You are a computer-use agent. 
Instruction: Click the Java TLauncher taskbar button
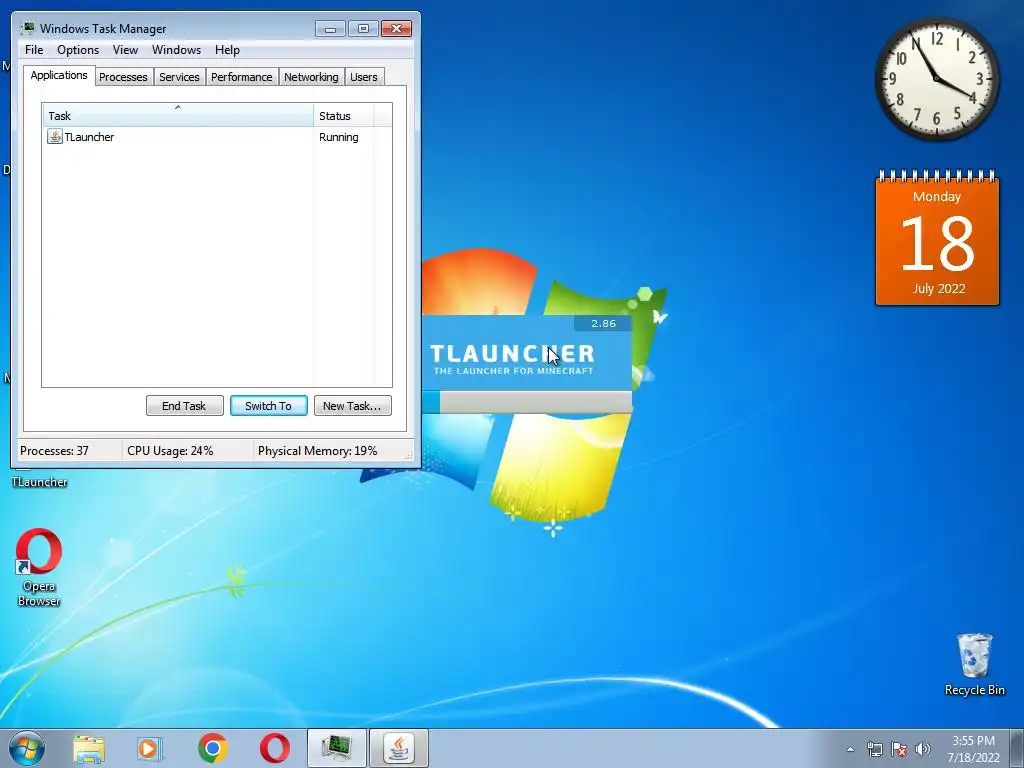click(399, 748)
